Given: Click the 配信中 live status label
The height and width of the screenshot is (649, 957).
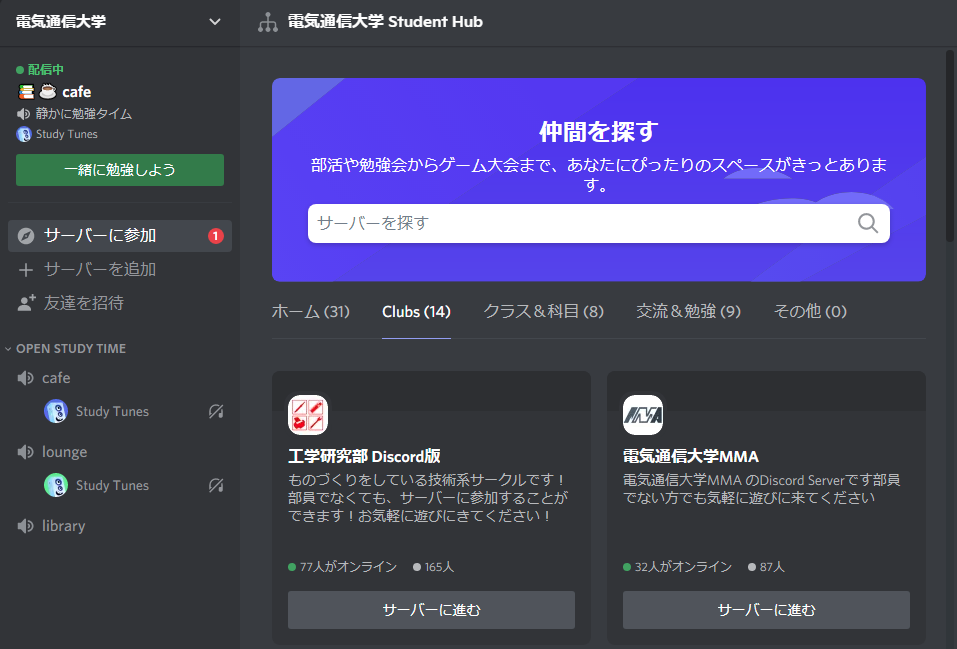Looking at the screenshot, I should click(46, 70).
